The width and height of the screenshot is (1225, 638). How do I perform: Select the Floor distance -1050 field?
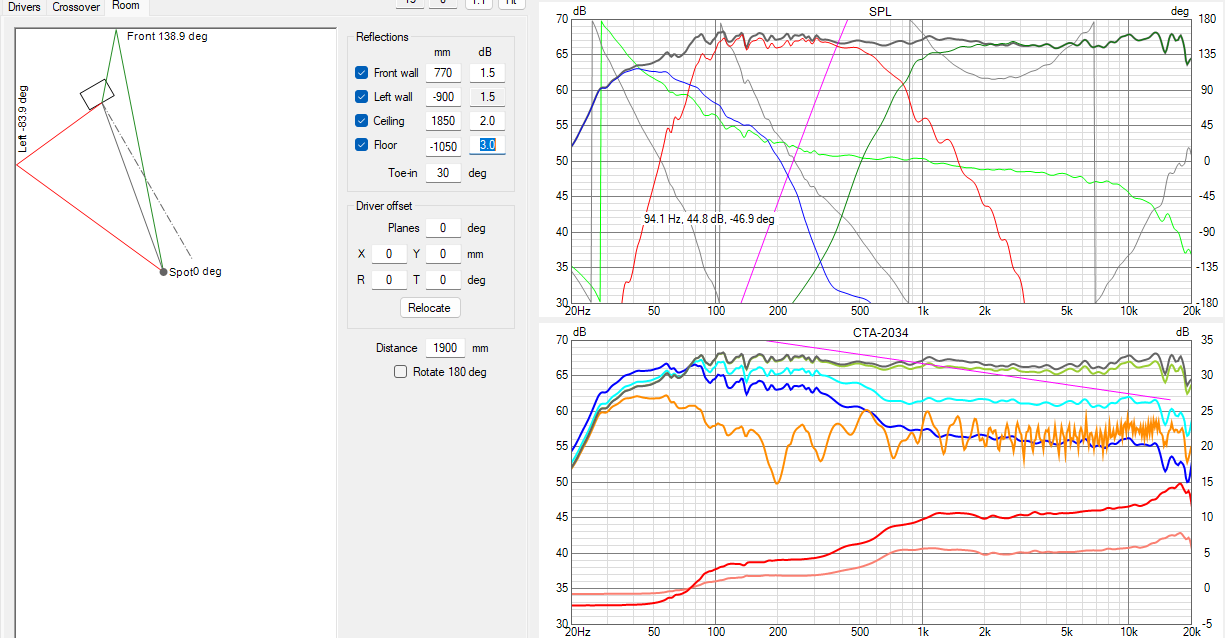pyautogui.click(x=443, y=146)
